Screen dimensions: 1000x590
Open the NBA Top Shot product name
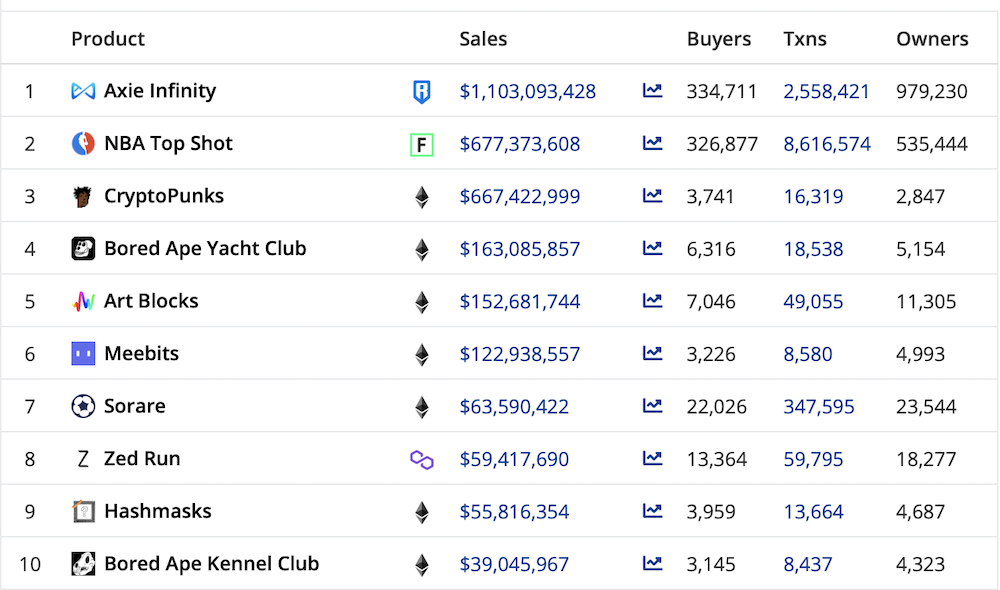pyautogui.click(x=168, y=144)
